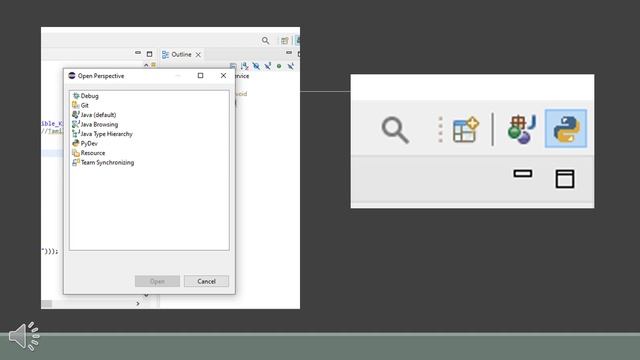Maximize the Open Perspective dialog
Image resolution: width=640 pixels, height=360 pixels.
point(200,76)
